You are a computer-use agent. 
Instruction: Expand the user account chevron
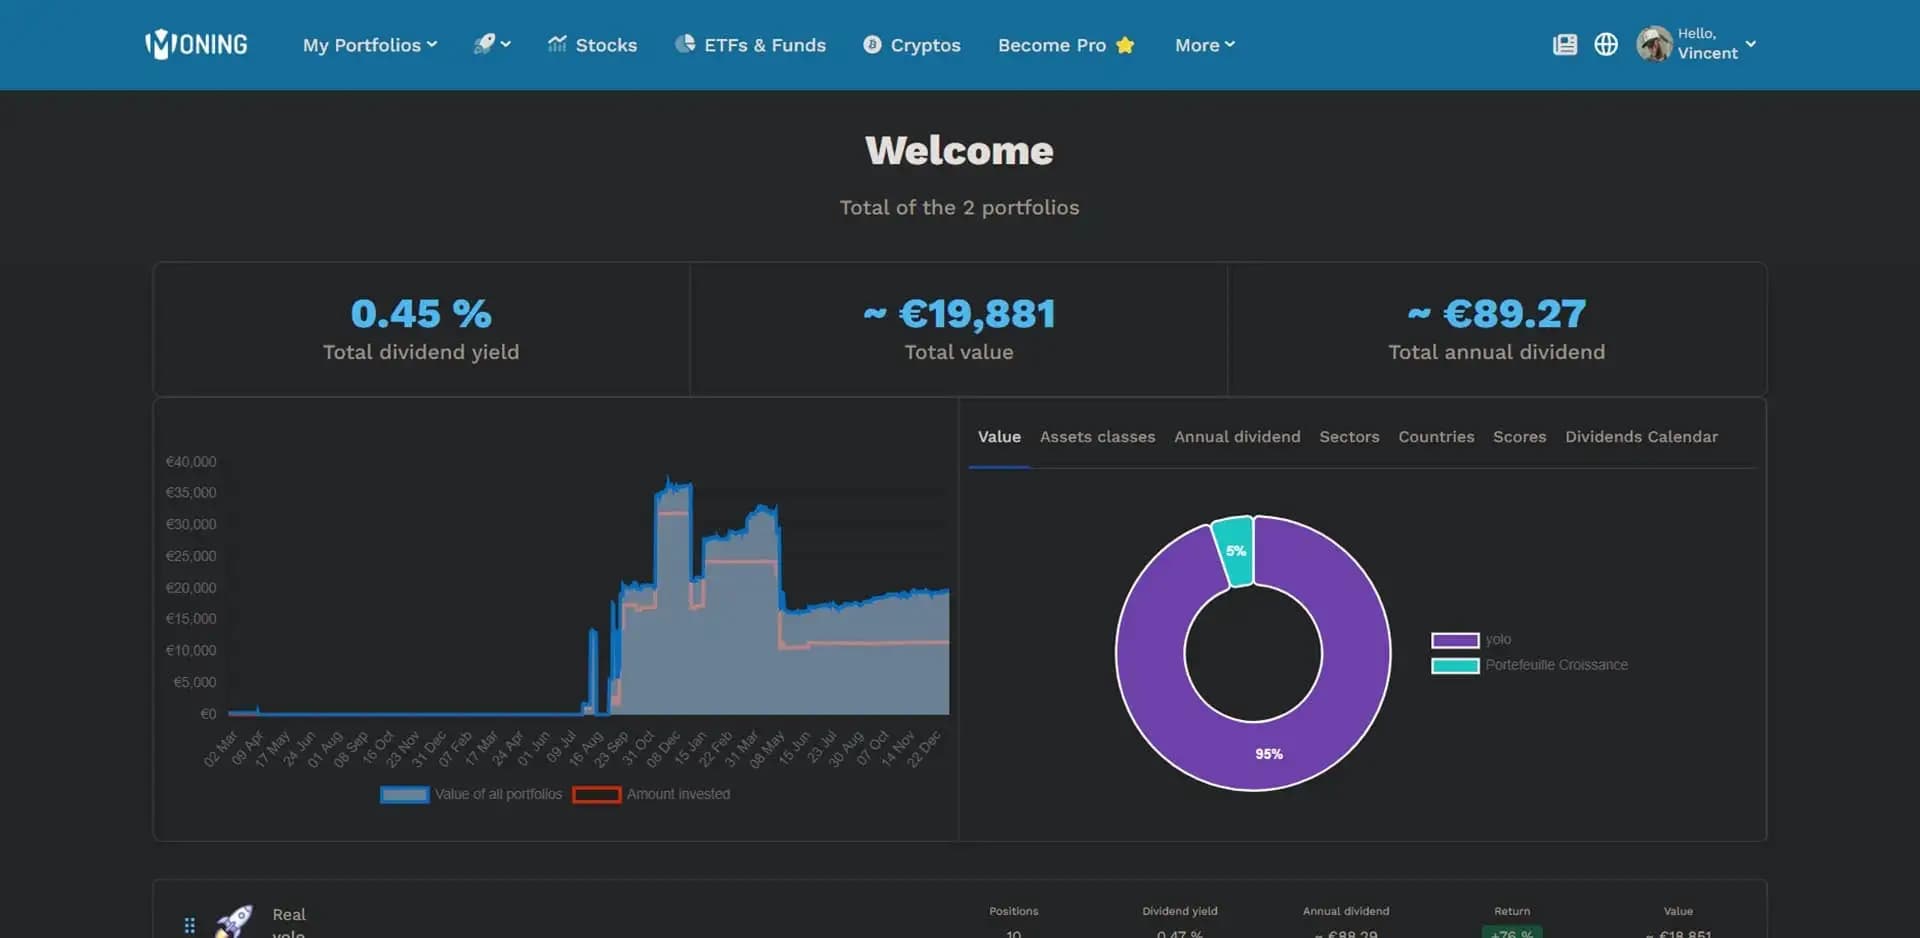pyautogui.click(x=1750, y=44)
